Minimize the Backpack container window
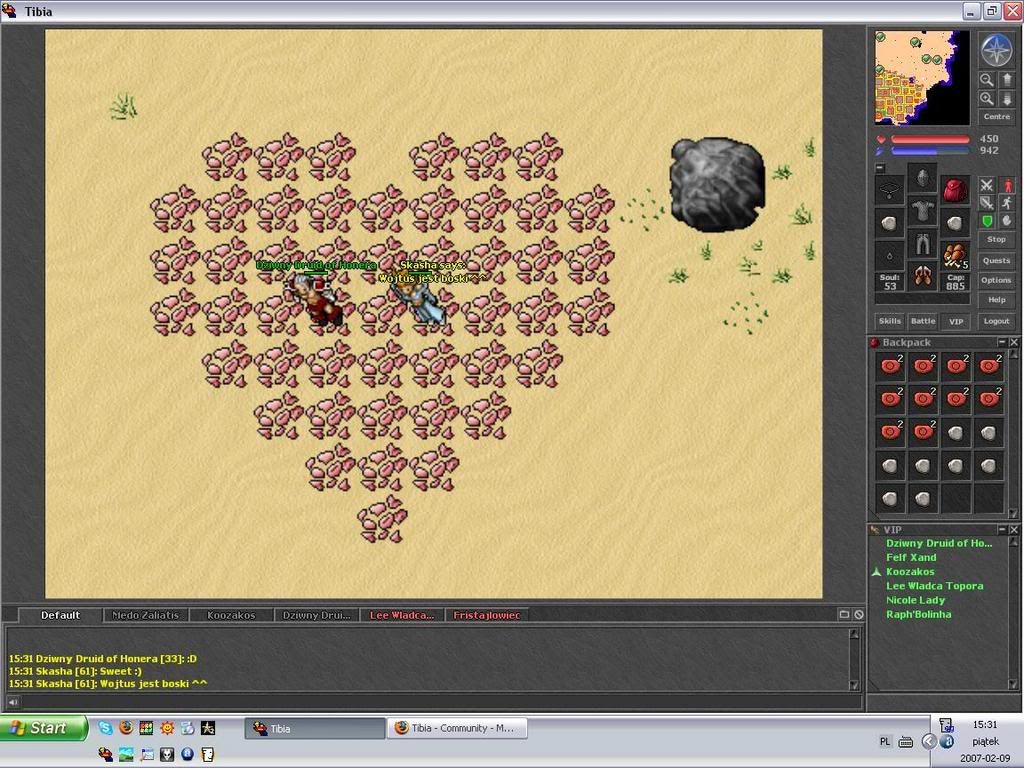1024x768 pixels. [1002, 342]
